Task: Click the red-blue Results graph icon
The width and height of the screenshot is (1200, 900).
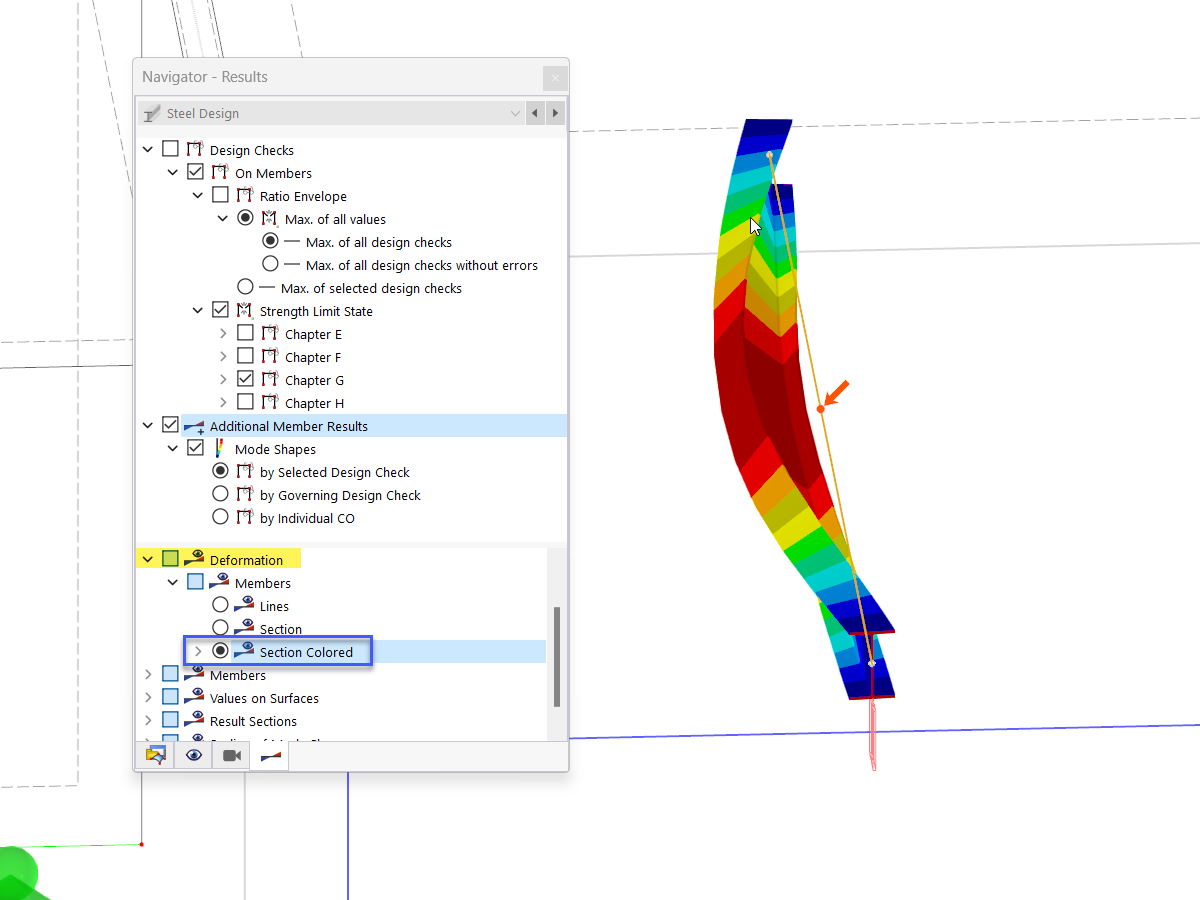Action: [x=268, y=754]
